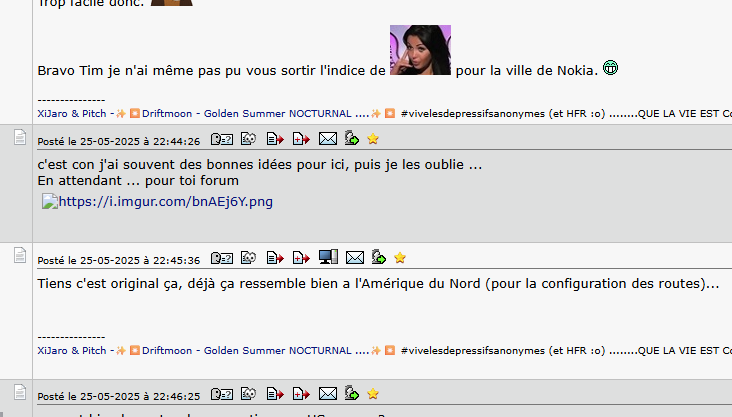Click the envelope icon on the 22:46:25 post
The height and width of the screenshot is (417, 732).
pyautogui.click(x=328, y=394)
